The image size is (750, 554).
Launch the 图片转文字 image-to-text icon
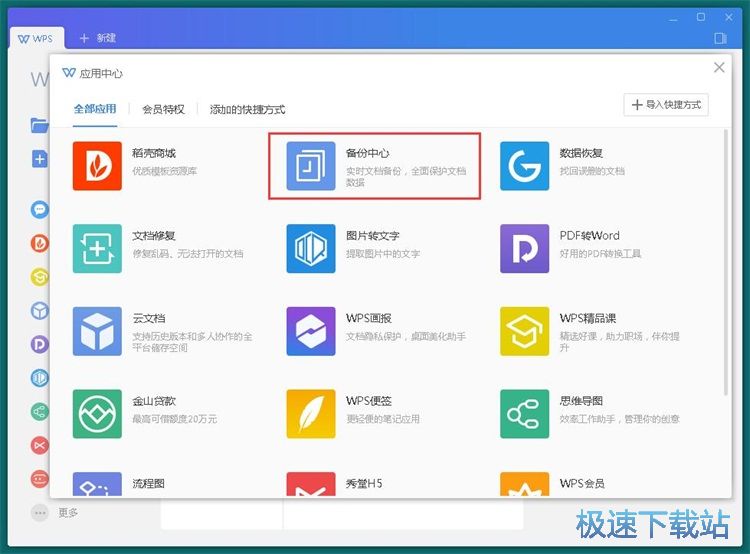[x=311, y=248]
